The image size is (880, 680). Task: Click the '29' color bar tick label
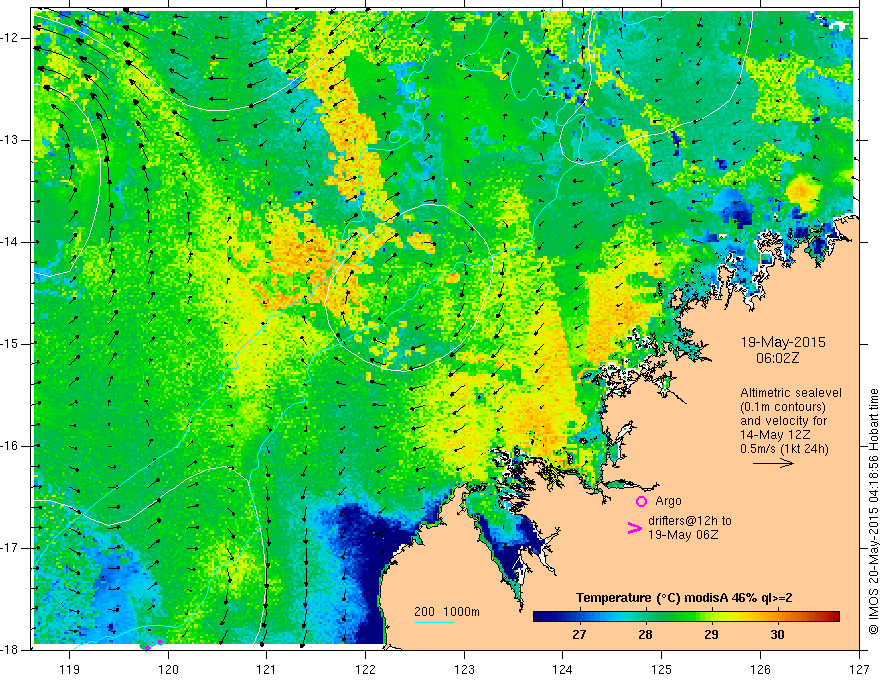click(711, 635)
